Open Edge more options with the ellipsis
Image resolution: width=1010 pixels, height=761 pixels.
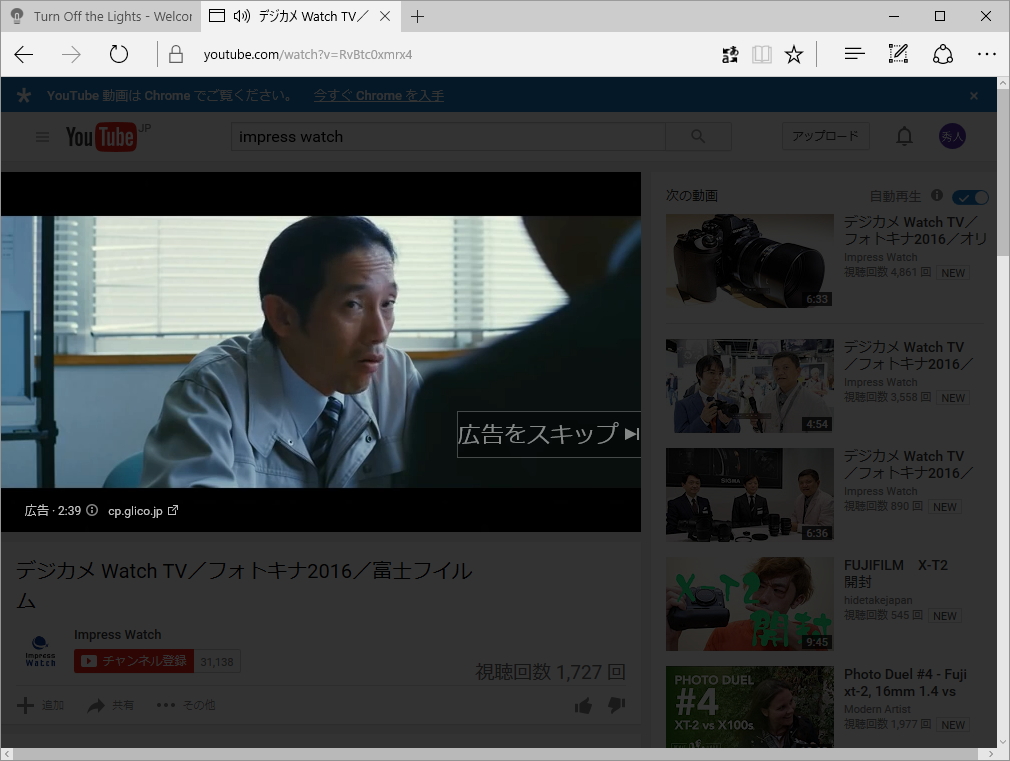pos(987,54)
